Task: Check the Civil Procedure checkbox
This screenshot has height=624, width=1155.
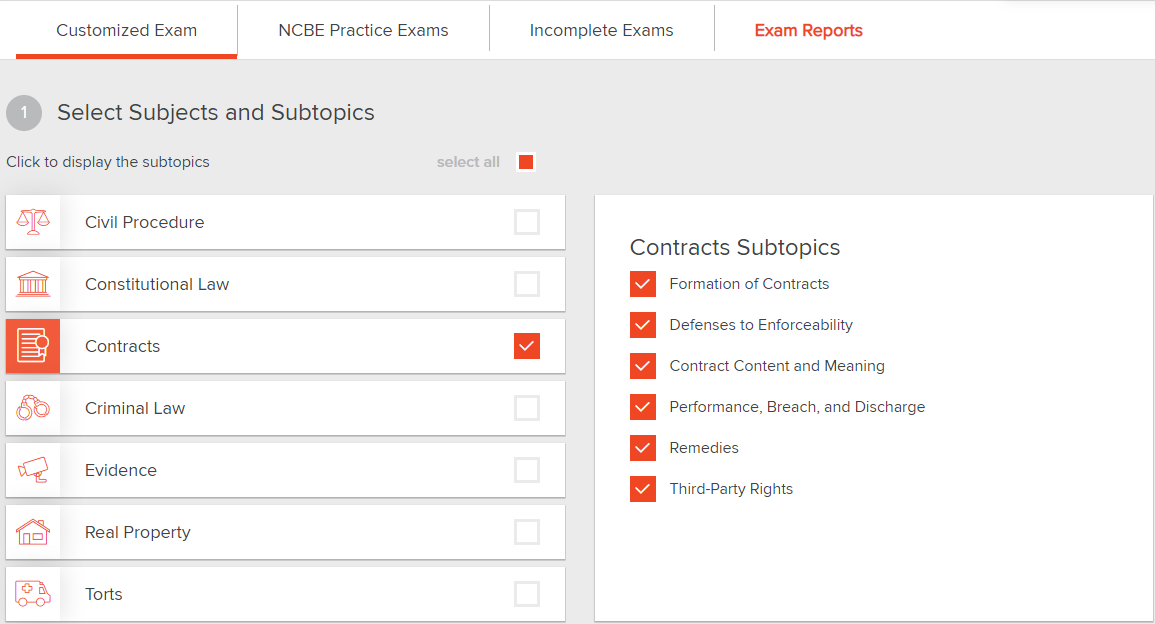Action: point(527,222)
